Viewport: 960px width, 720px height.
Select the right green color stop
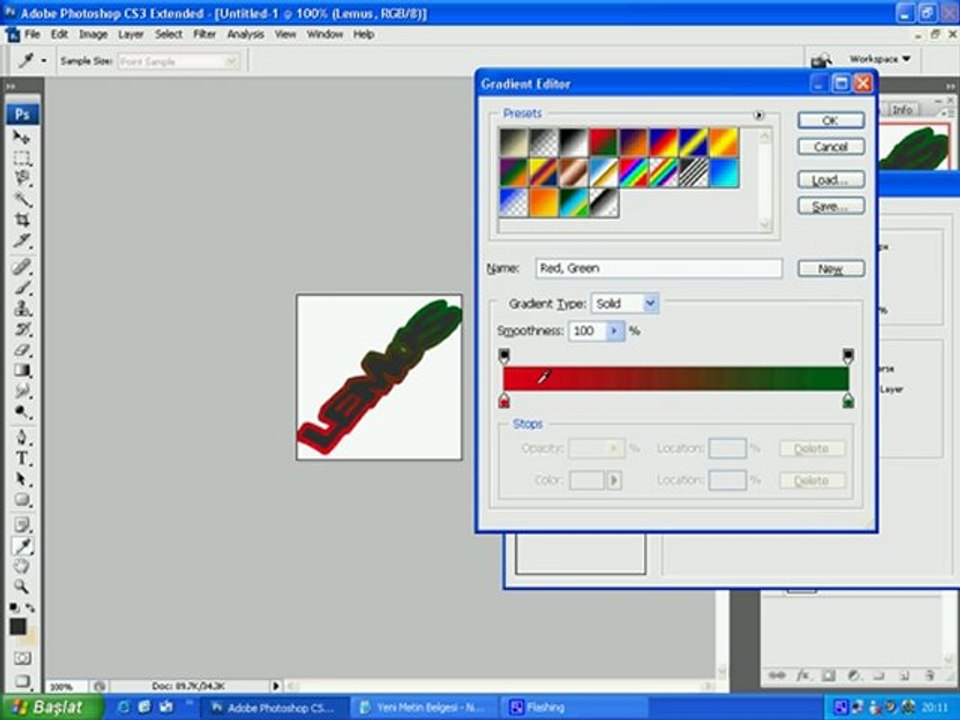pyautogui.click(x=848, y=401)
